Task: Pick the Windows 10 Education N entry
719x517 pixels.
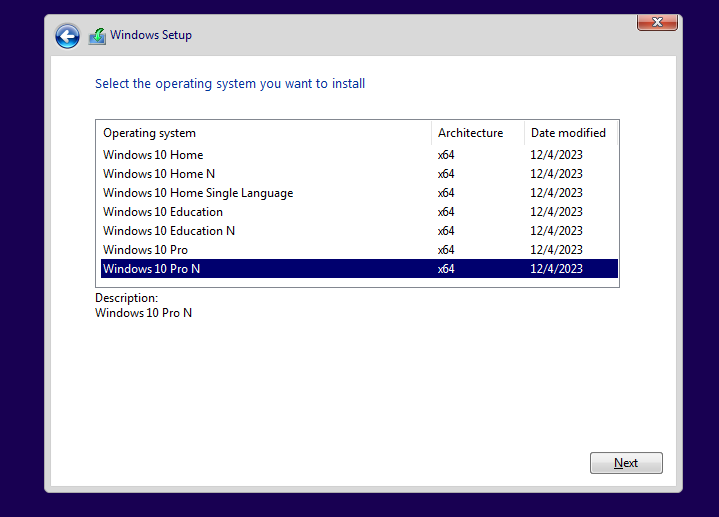Action: tap(169, 231)
